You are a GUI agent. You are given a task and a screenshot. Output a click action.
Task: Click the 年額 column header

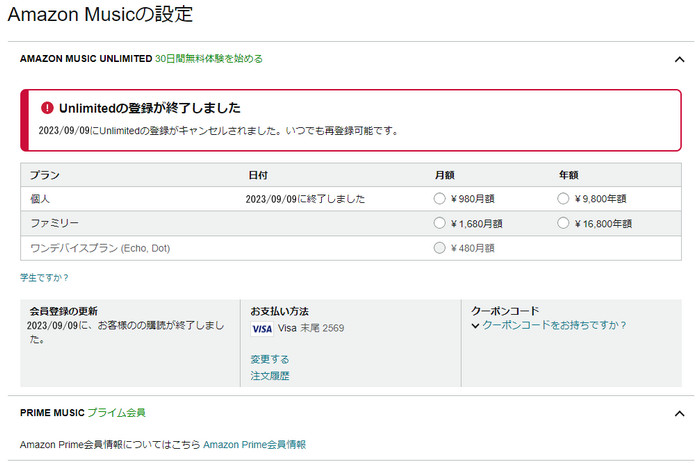(x=569, y=175)
